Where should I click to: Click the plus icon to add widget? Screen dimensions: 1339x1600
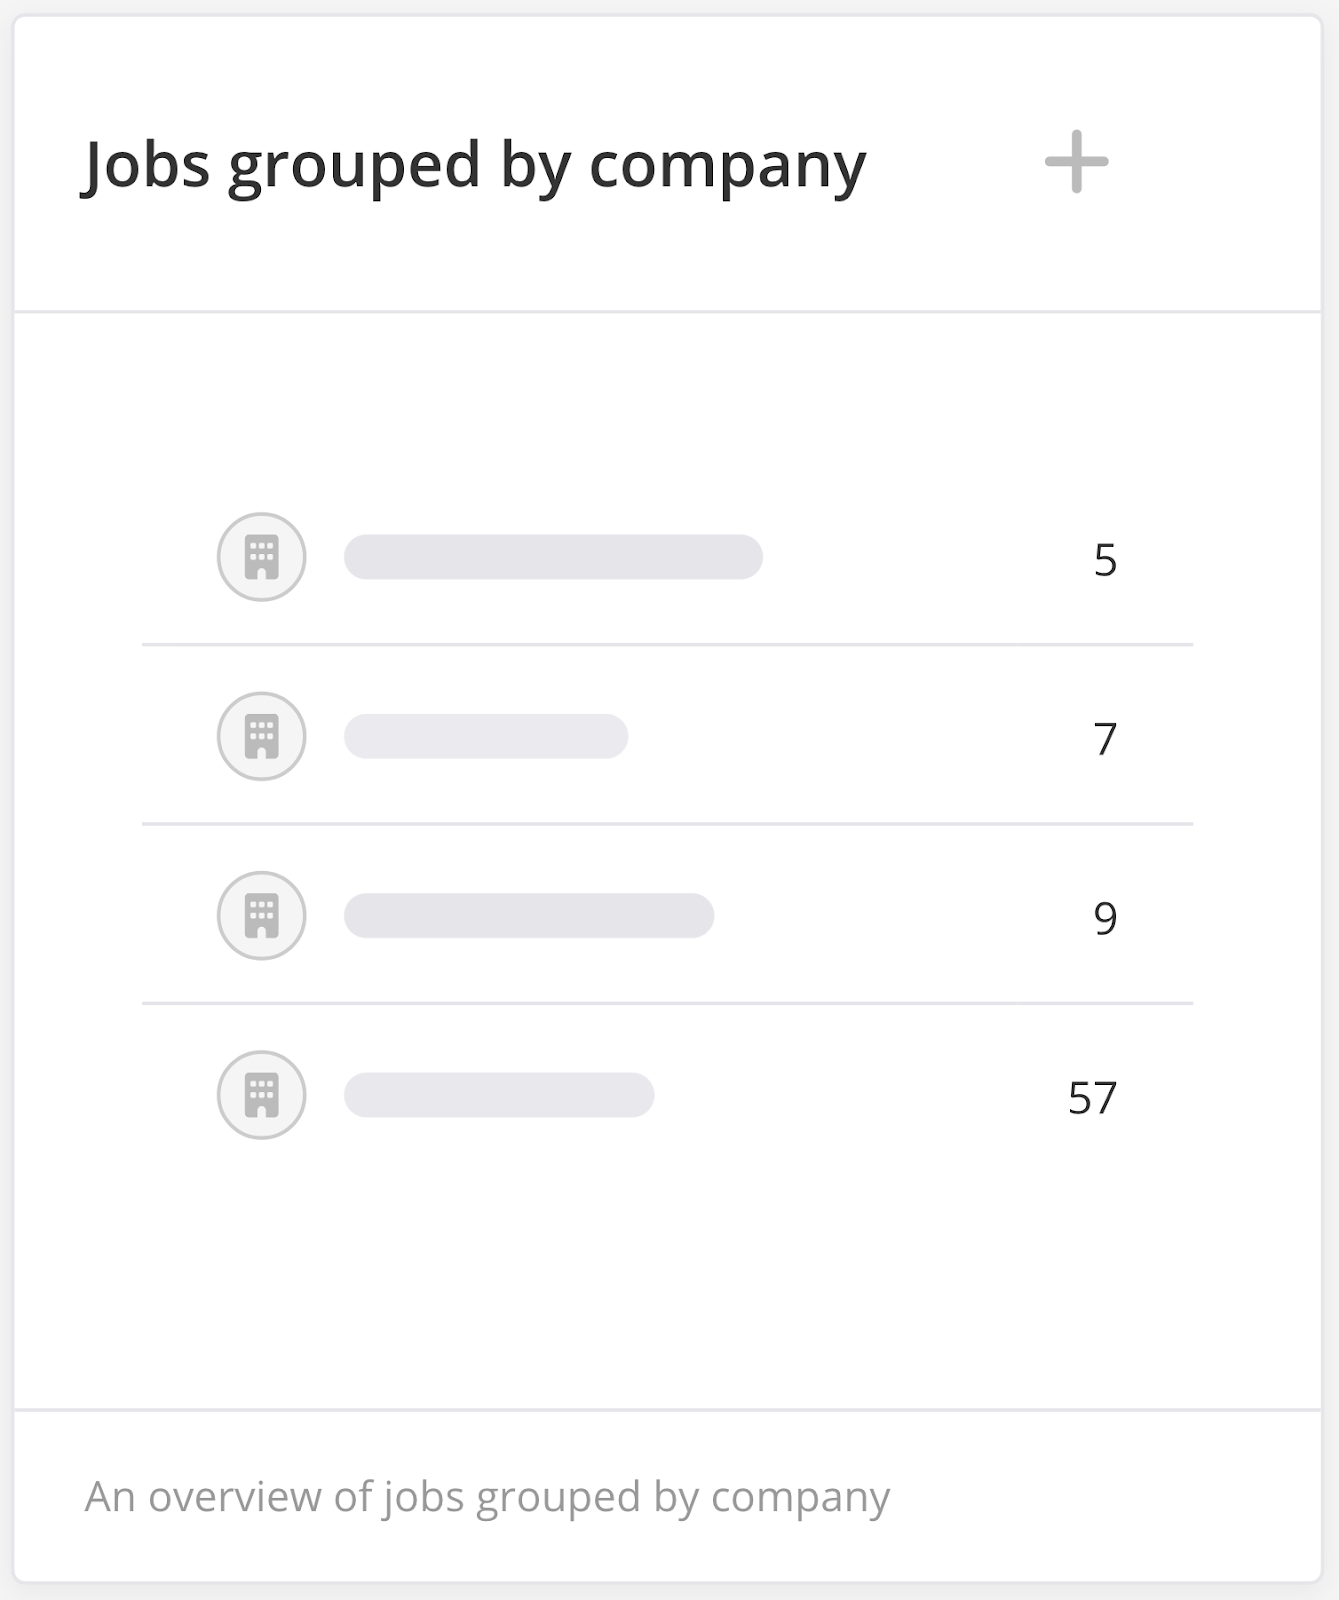[x=1076, y=162]
